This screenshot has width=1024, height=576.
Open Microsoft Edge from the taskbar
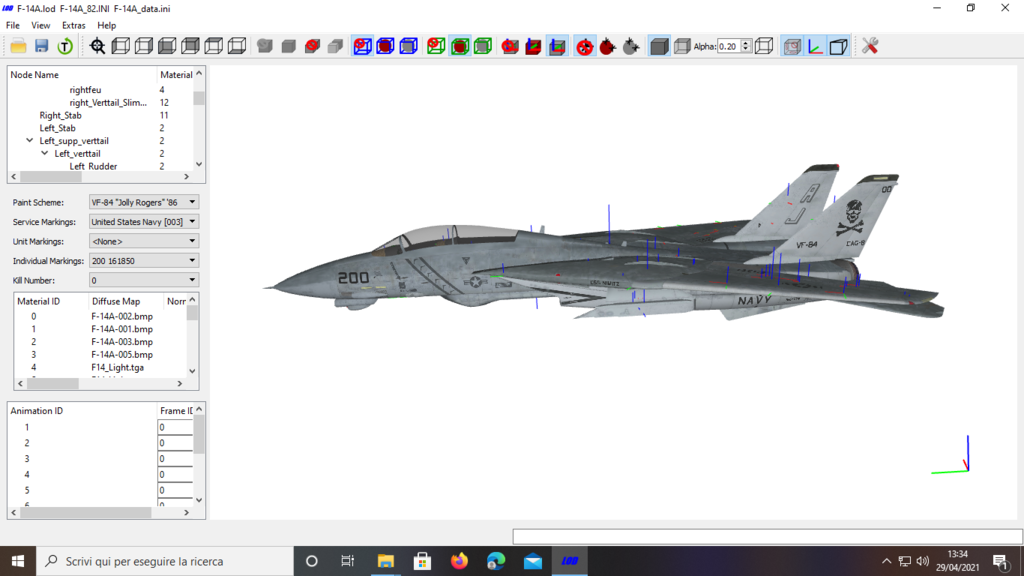(x=496, y=561)
